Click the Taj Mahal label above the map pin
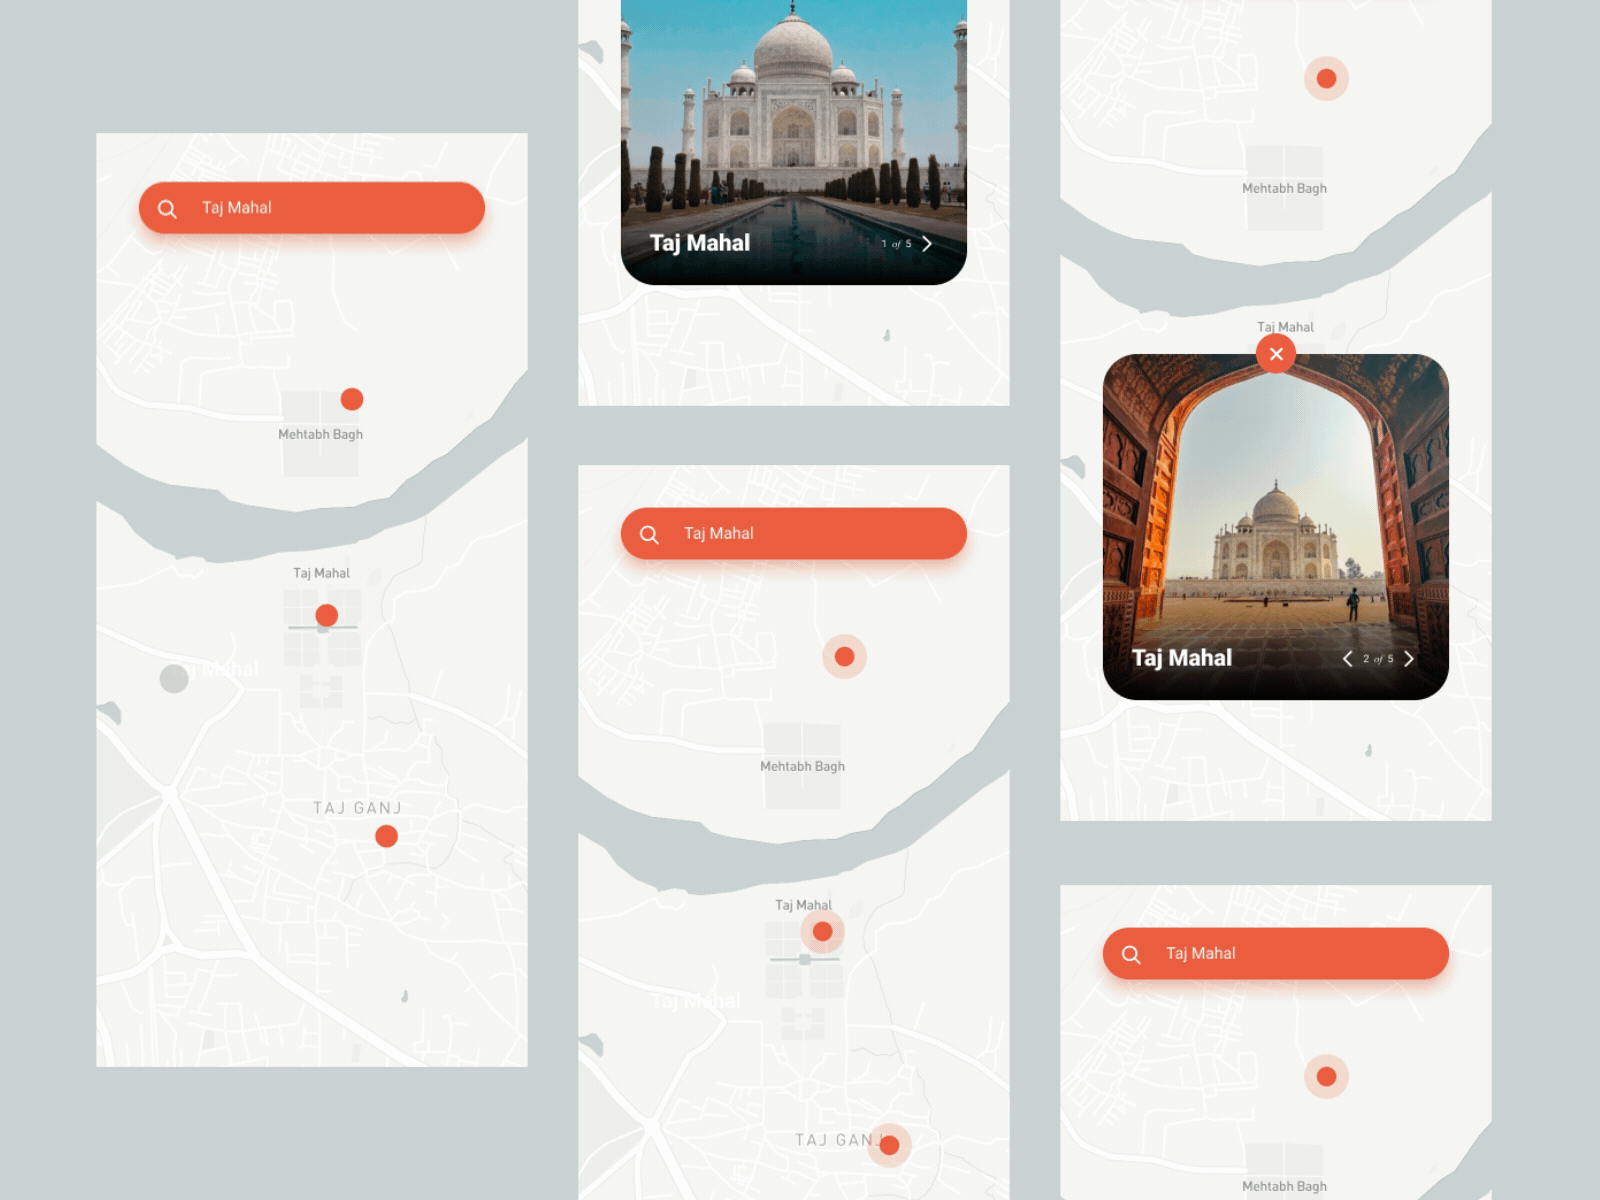 click(321, 573)
